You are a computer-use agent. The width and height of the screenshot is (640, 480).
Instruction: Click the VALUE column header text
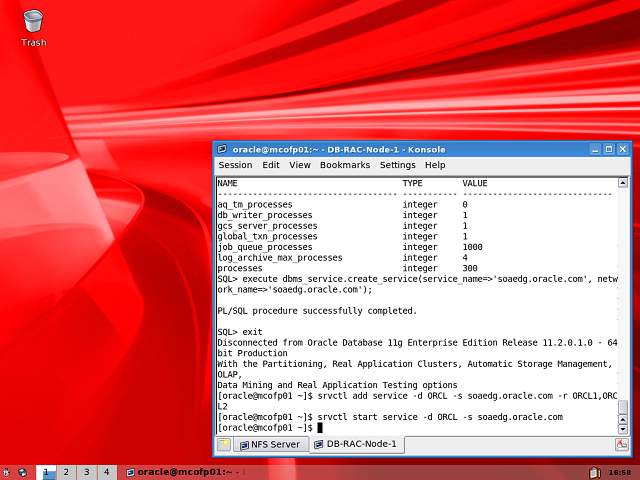pos(475,183)
